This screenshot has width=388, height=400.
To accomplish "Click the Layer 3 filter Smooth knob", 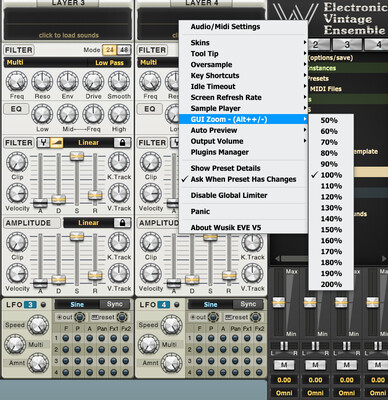I will click(x=119, y=82).
